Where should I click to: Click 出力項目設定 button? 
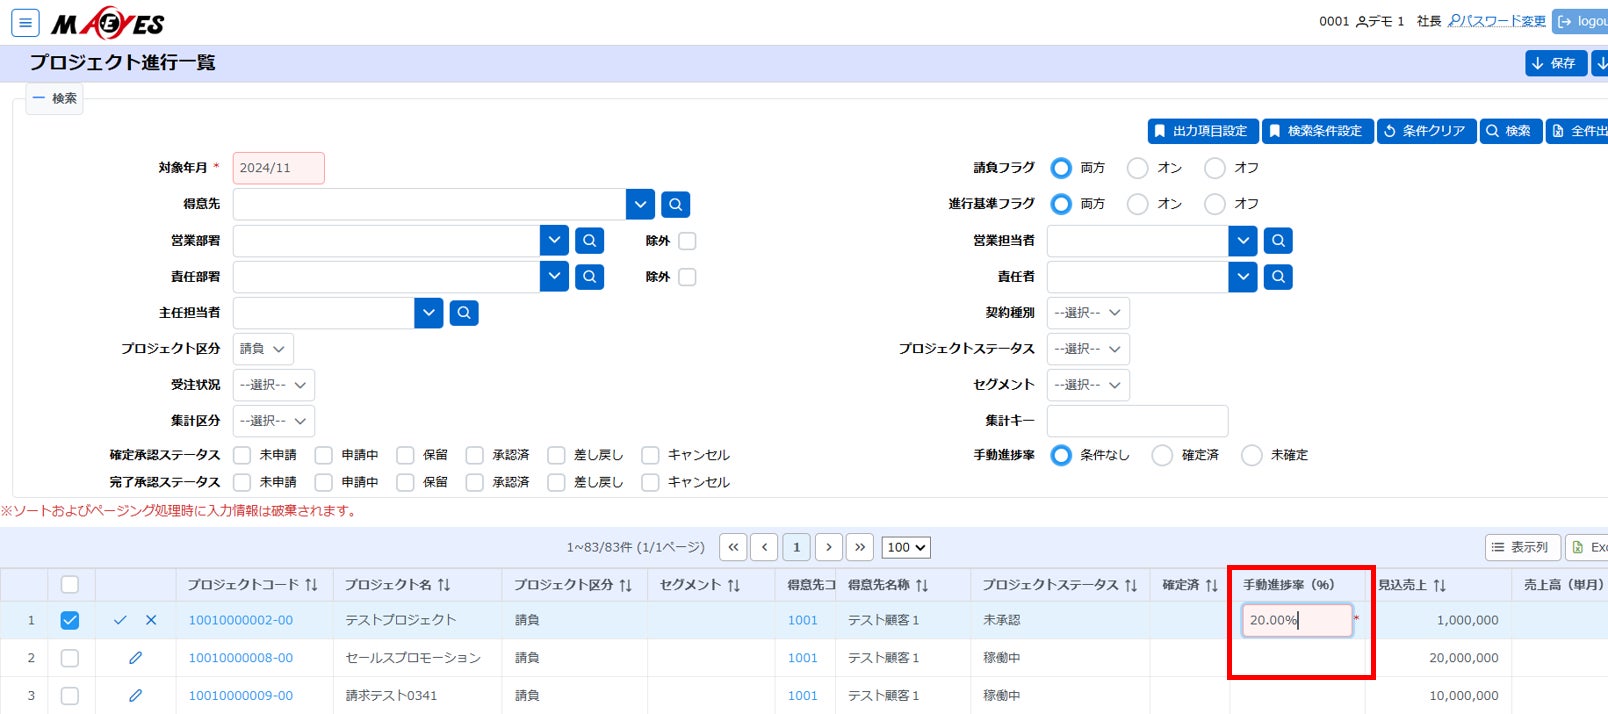pos(1202,131)
